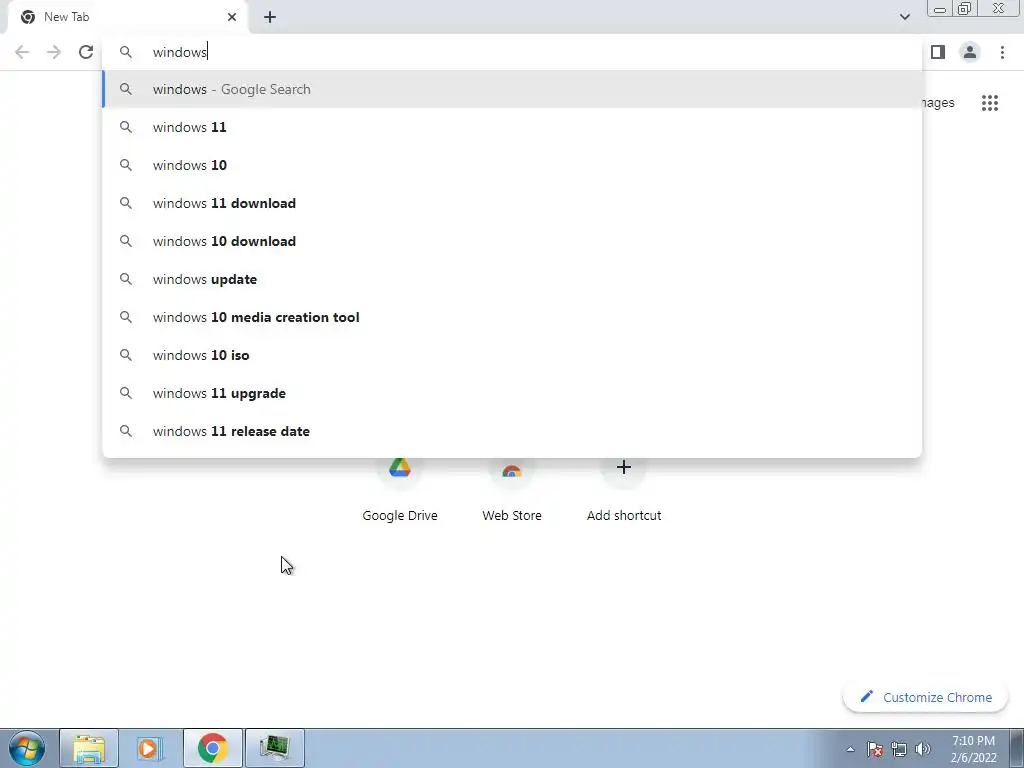Screen dimensions: 1024x768
Task: Open the clock showing 7:10 PM
Action: (973, 749)
